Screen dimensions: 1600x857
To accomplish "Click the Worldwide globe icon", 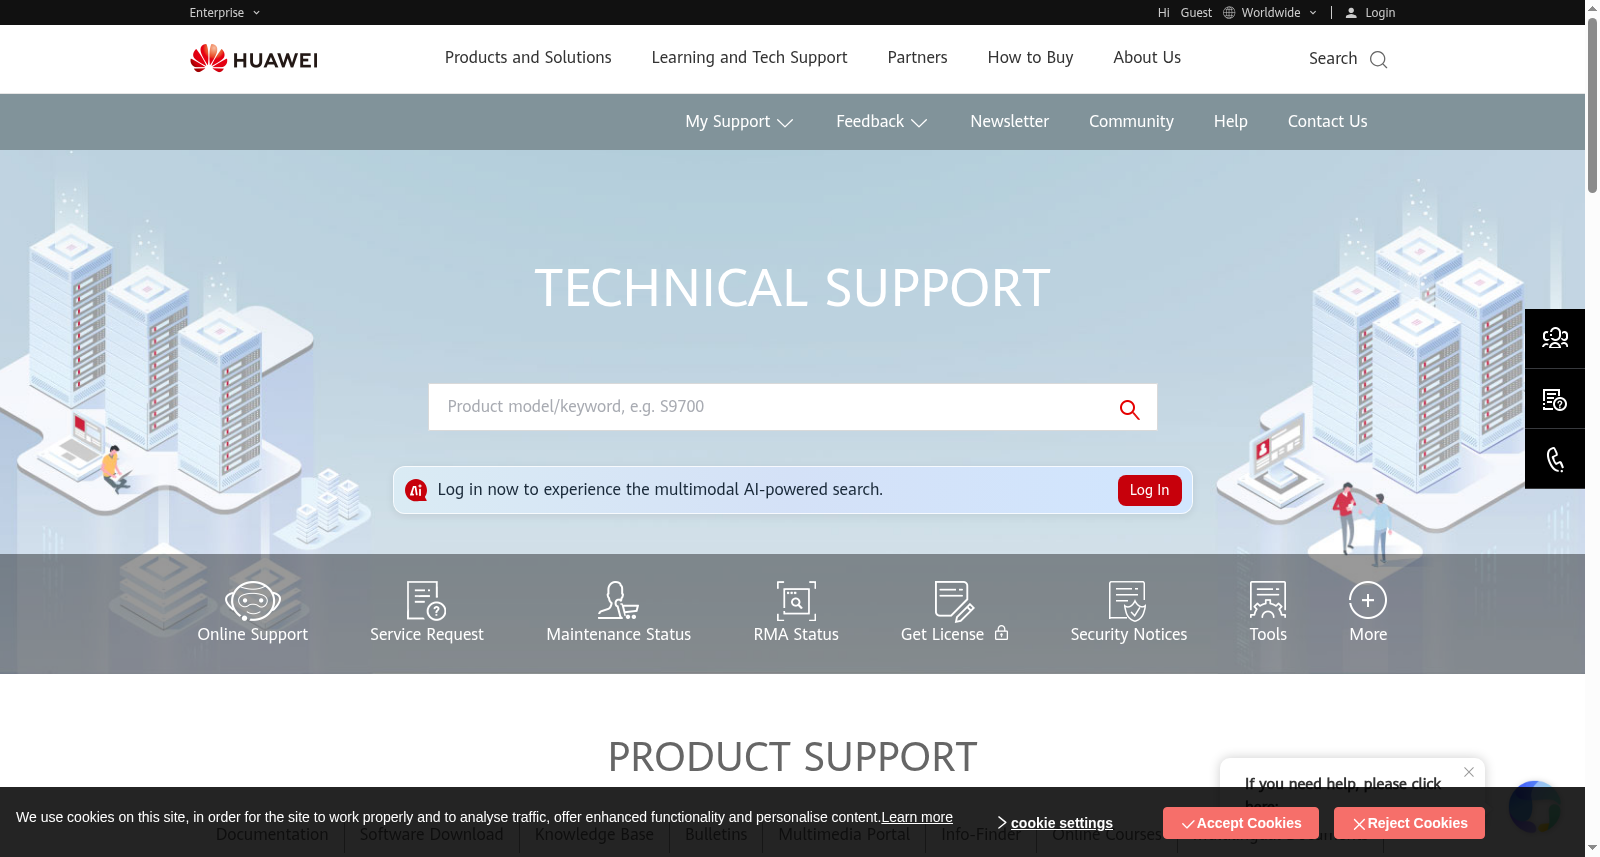I will click(x=1229, y=13).
